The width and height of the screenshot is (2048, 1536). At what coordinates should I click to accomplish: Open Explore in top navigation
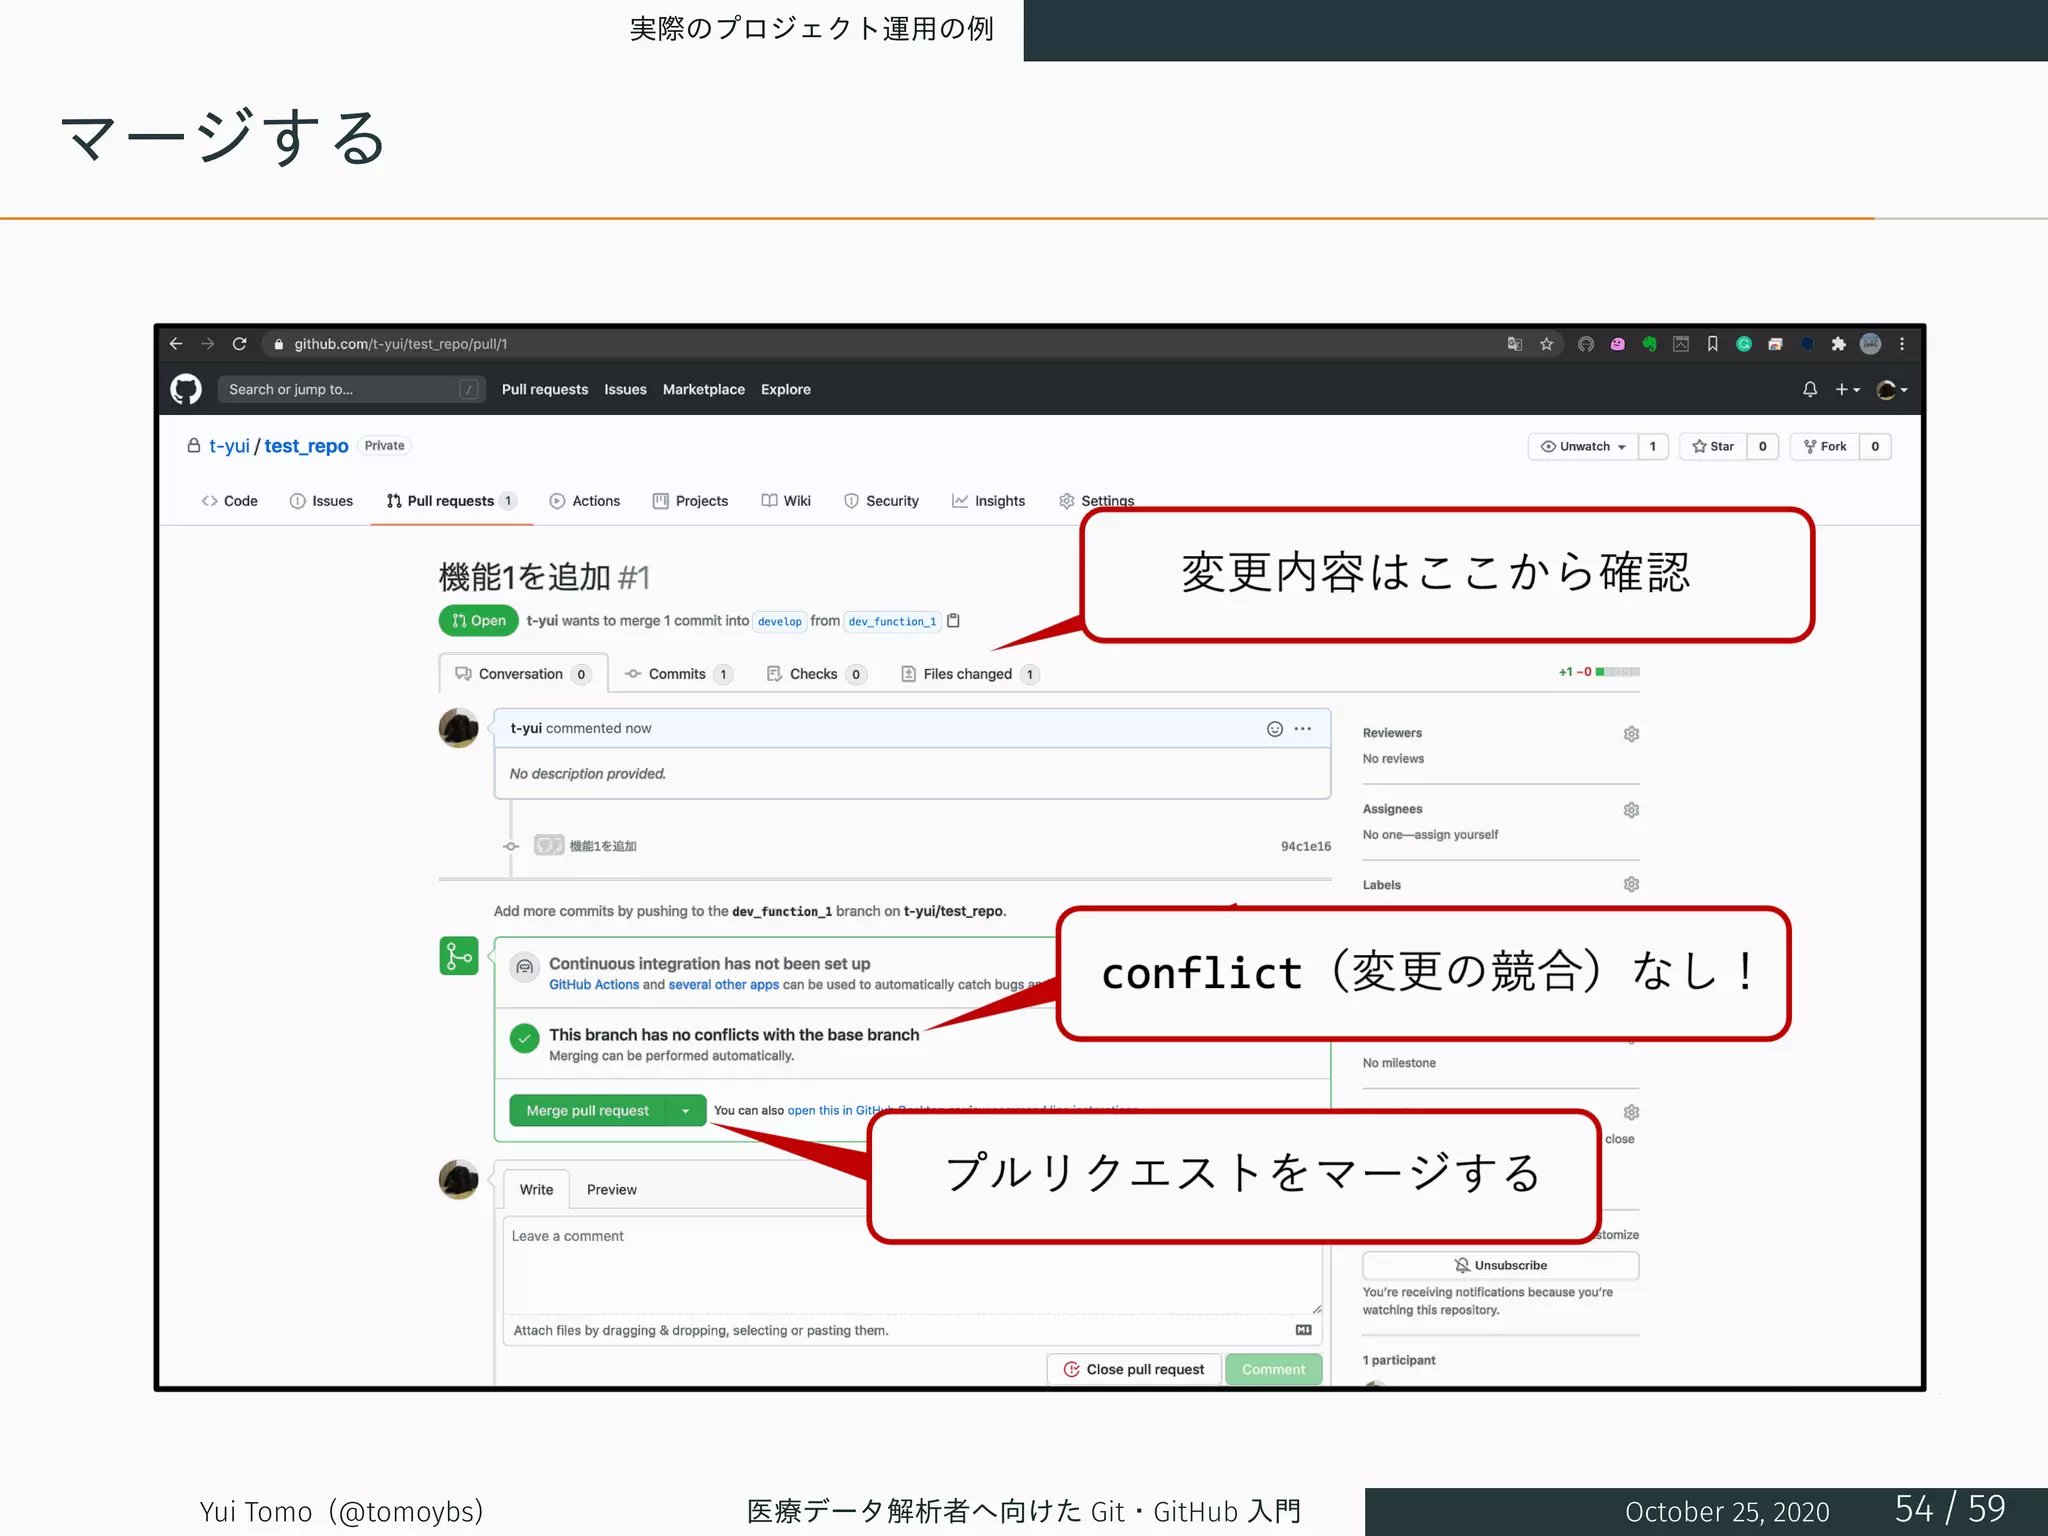tap(785, 389)
